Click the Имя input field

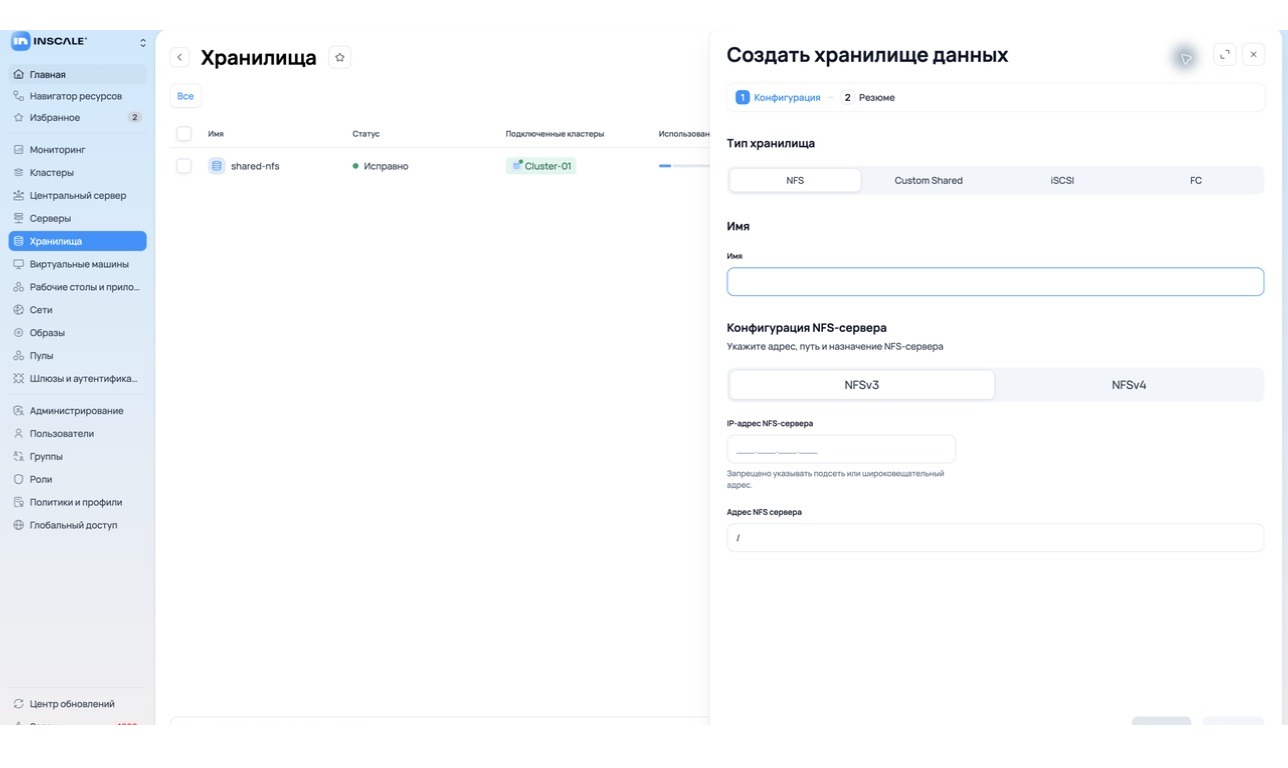point(995,282)
